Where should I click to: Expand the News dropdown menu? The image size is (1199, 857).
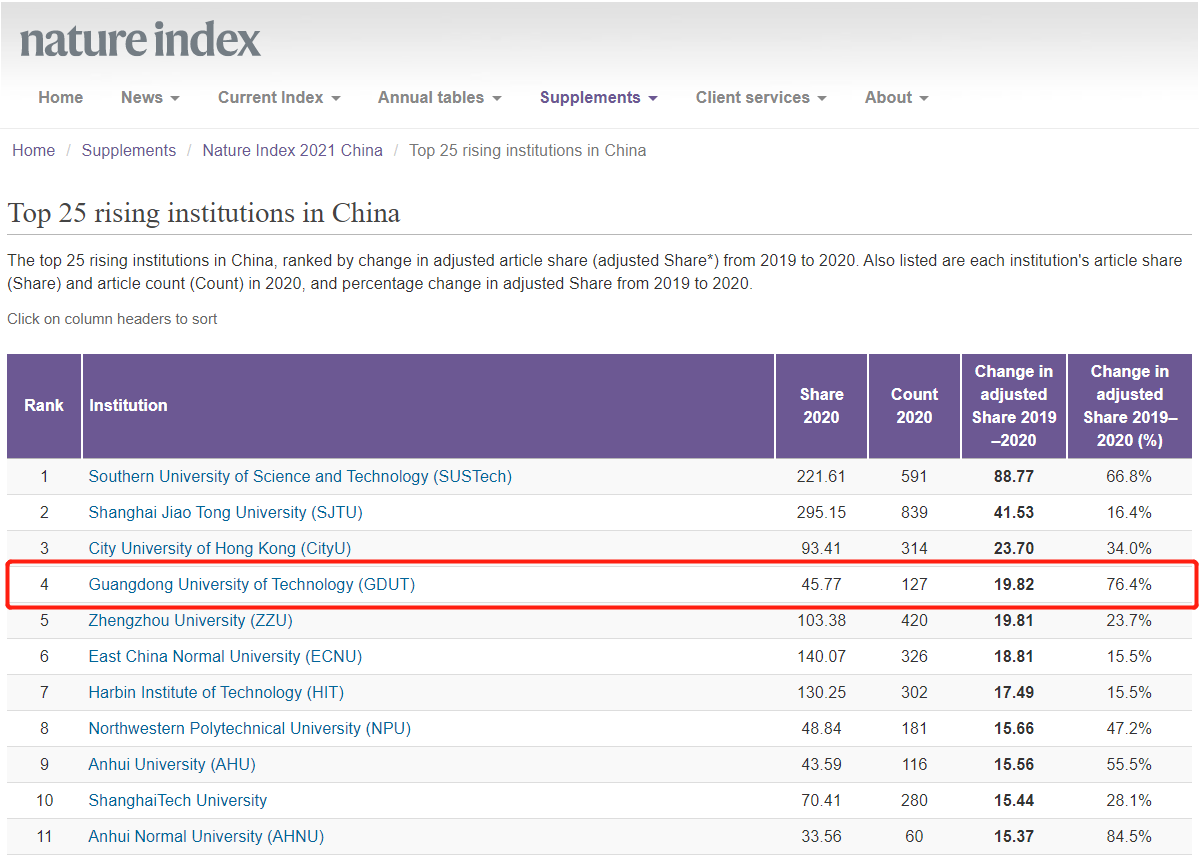[150, 98]
